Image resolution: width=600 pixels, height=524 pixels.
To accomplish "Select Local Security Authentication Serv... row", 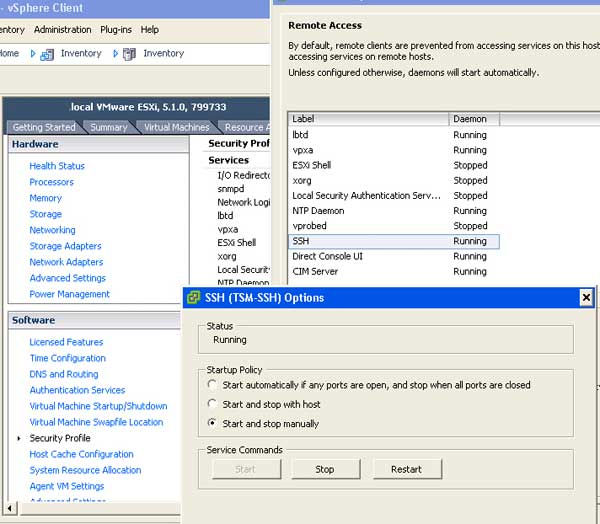I will coord(394,196).
